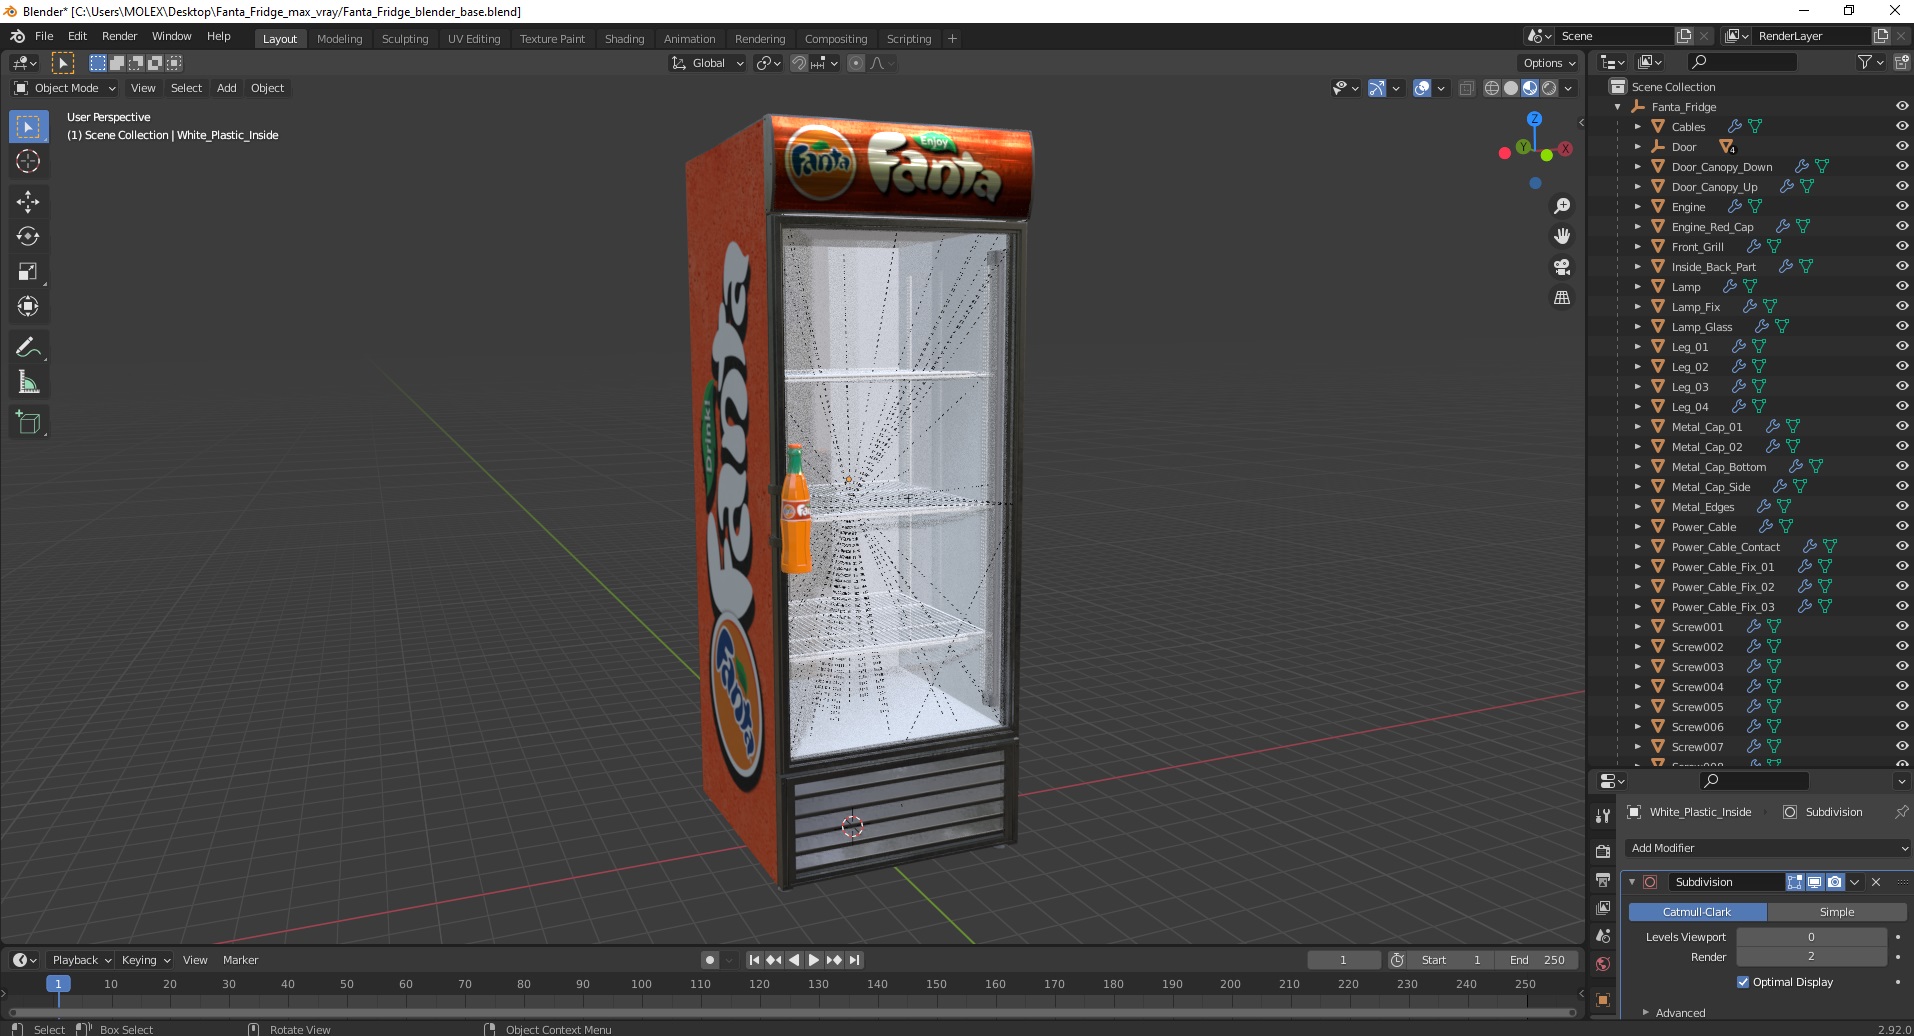Choose the Select Box tool

(x=28, y=127)
